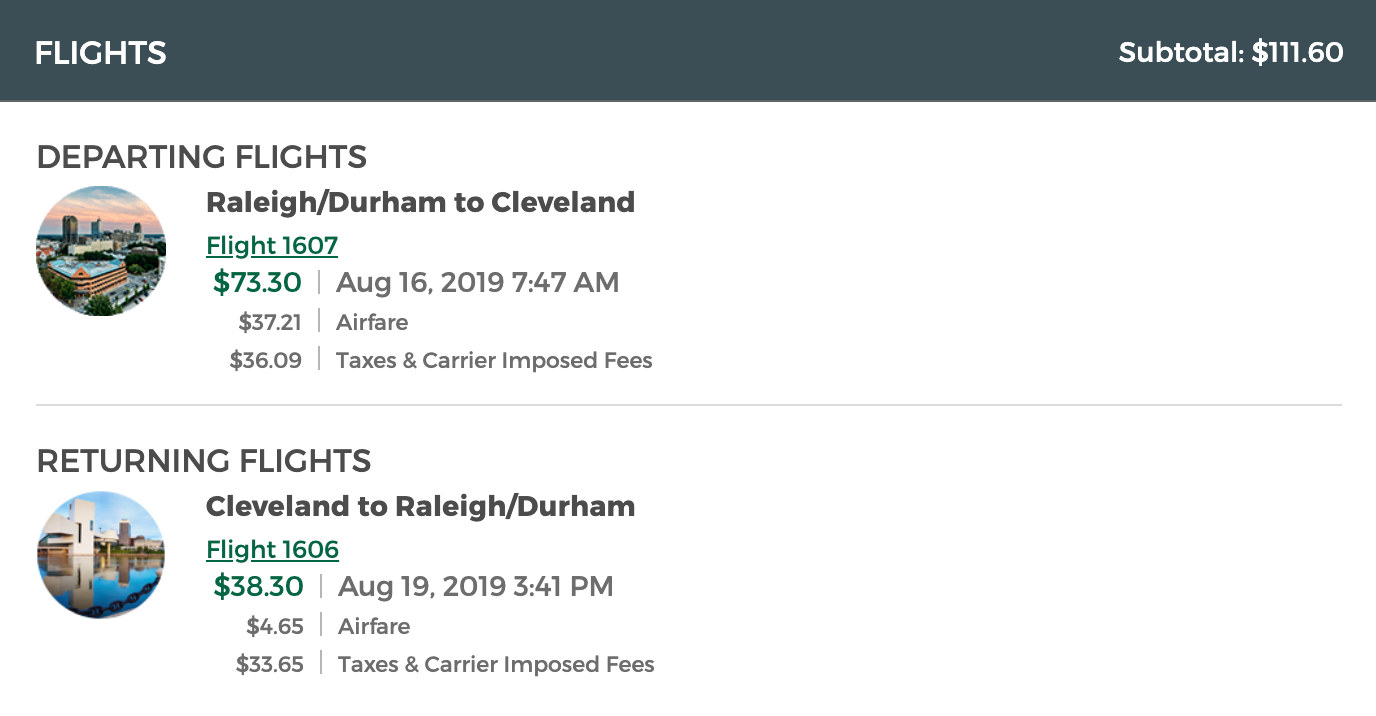Click the $73.30 departing flight price
Viewport: 1376px width, 716px height.
[257, 282]
